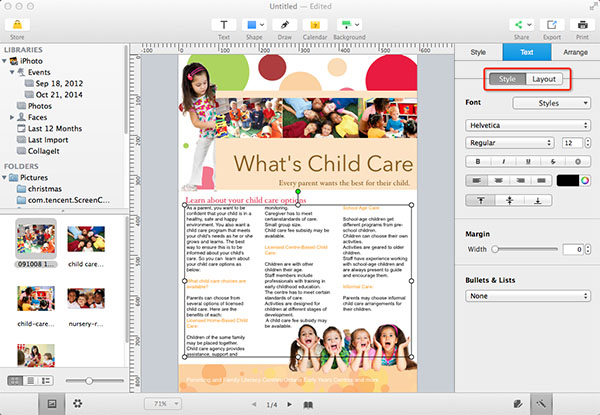Click the Layout segment button
The width and height of the screenshot is (600, 415).
pos(545,79)
